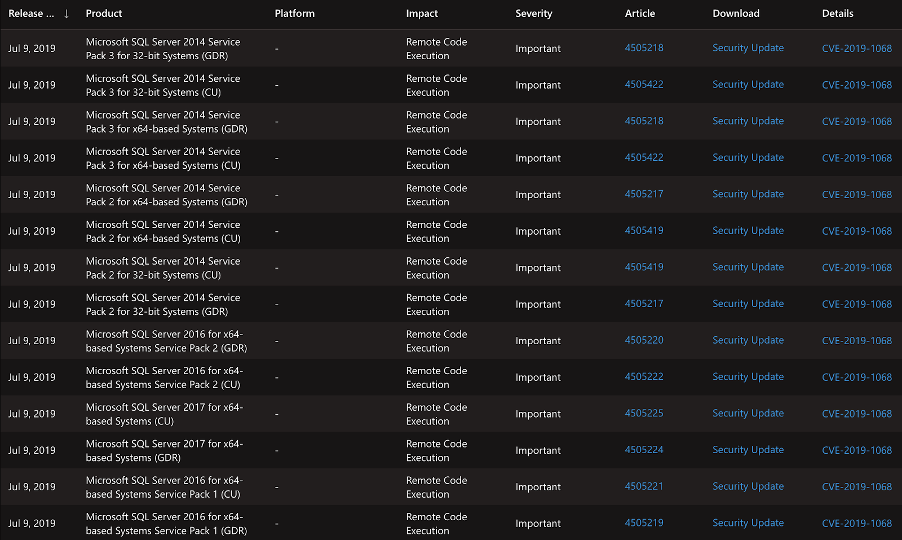Open CVE-2019-1068 for SQL 2016 SP2 GDR row
The height and width of the screenshot is (540, 902).
[857, 341]
